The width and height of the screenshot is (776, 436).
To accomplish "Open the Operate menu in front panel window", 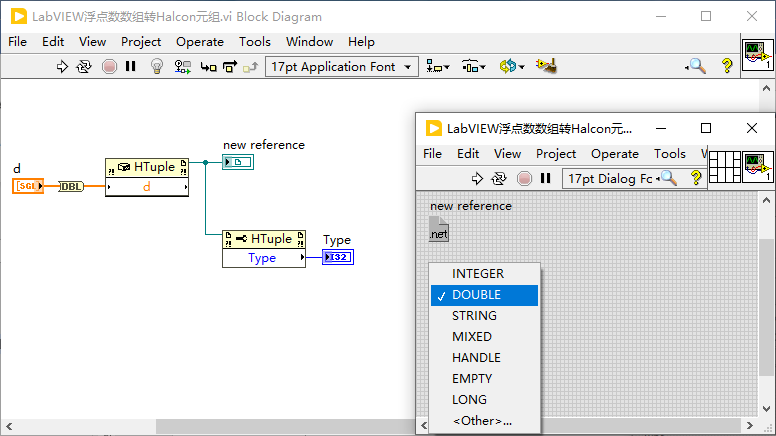I will click(x=615, y=154).
